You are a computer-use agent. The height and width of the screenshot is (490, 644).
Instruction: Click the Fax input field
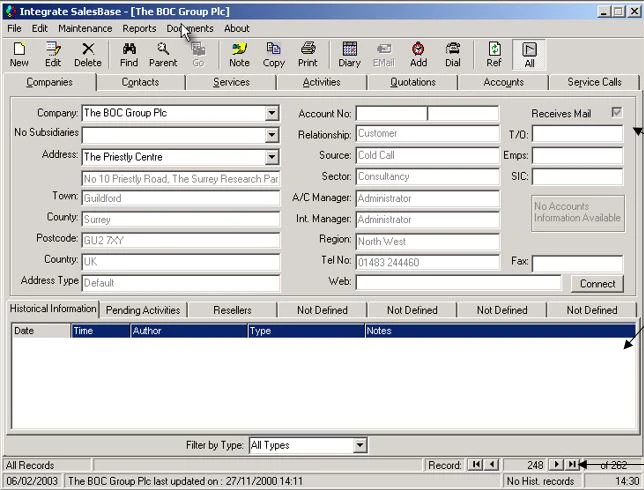(577, 263)
